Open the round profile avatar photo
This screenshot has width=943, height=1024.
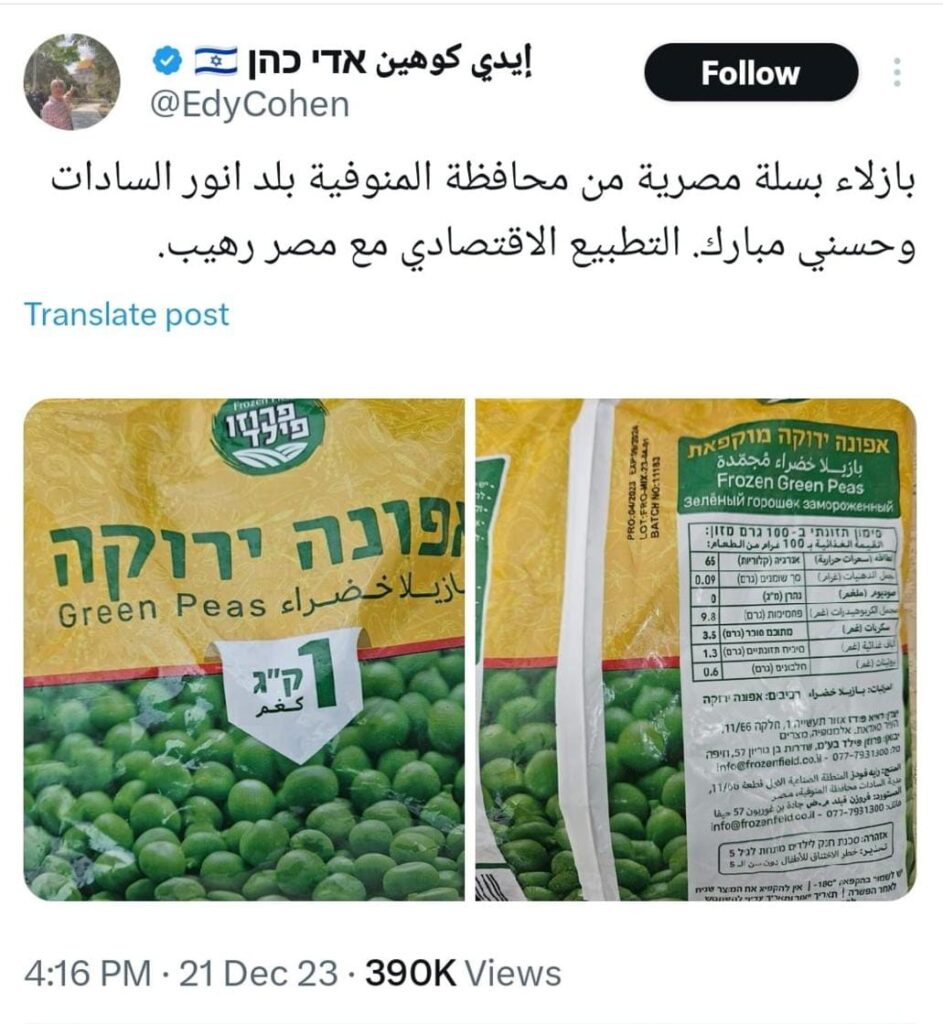72,82
